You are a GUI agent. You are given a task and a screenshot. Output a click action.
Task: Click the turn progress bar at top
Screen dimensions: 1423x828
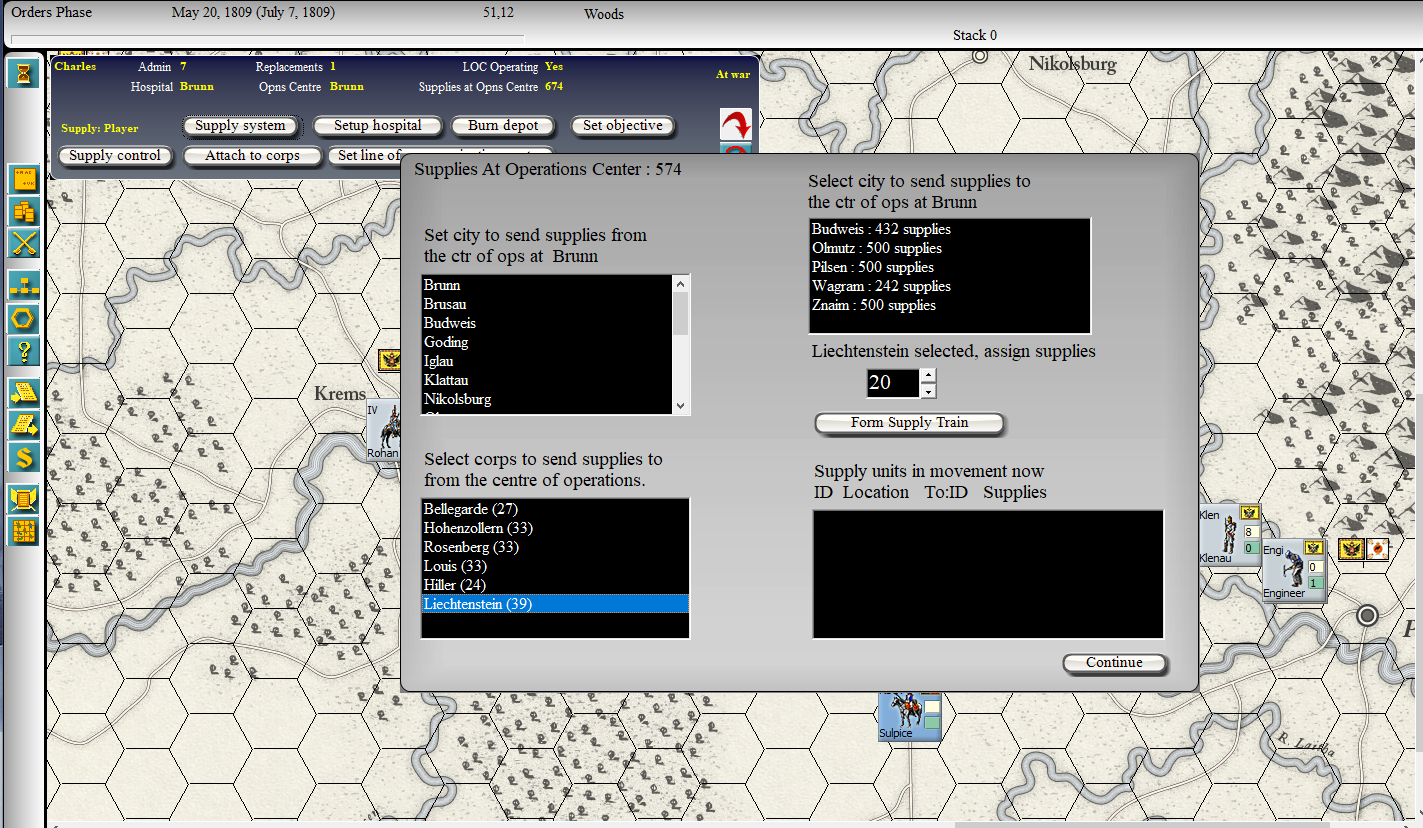268,38
